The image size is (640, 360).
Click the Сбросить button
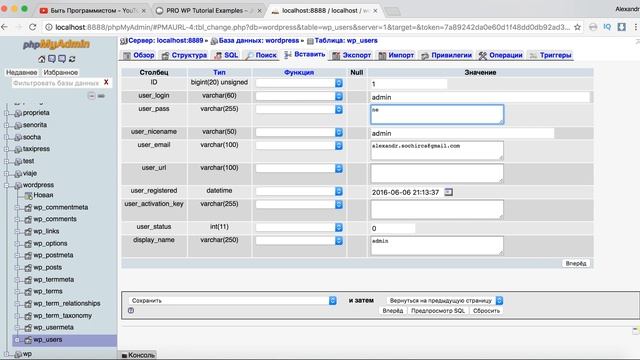[486, 311]
